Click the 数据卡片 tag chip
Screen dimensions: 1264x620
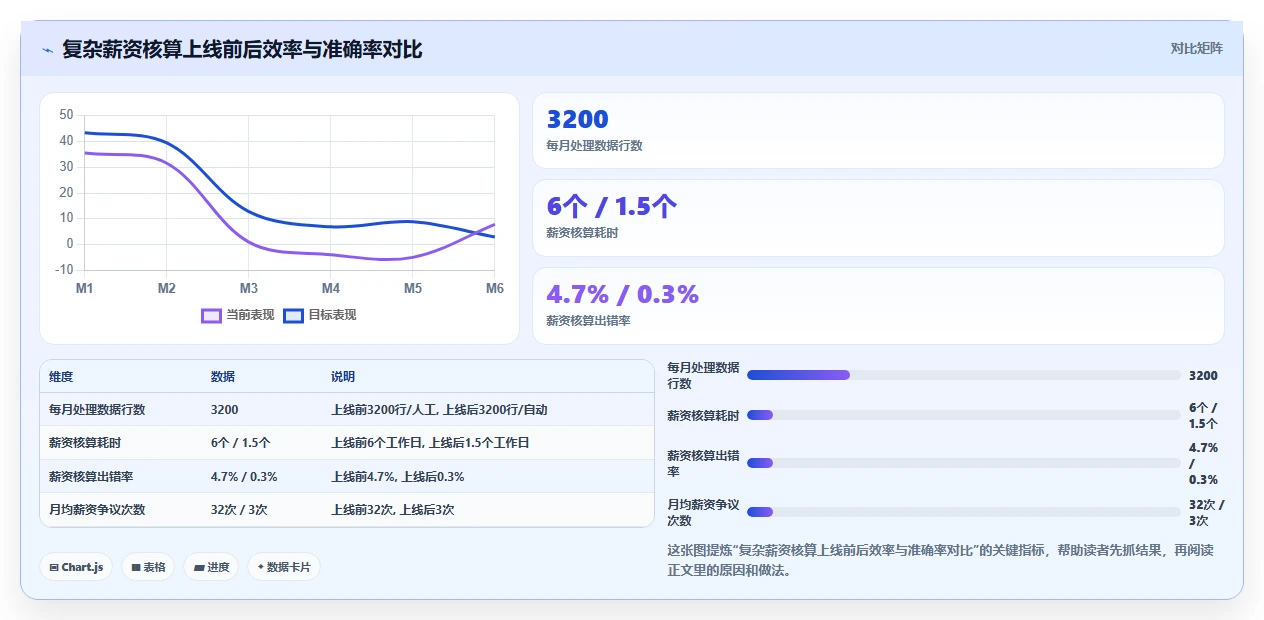[x=284, y=567]
